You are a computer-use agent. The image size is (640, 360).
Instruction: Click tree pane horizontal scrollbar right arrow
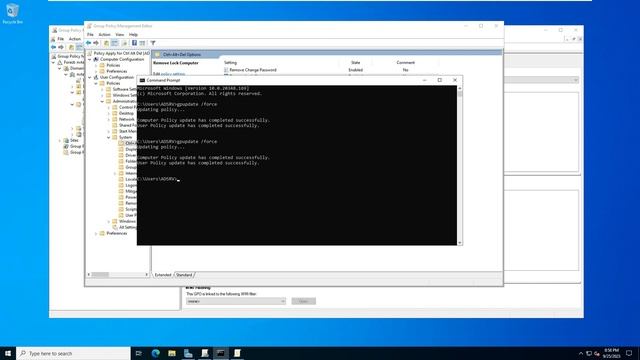(147, 275)
